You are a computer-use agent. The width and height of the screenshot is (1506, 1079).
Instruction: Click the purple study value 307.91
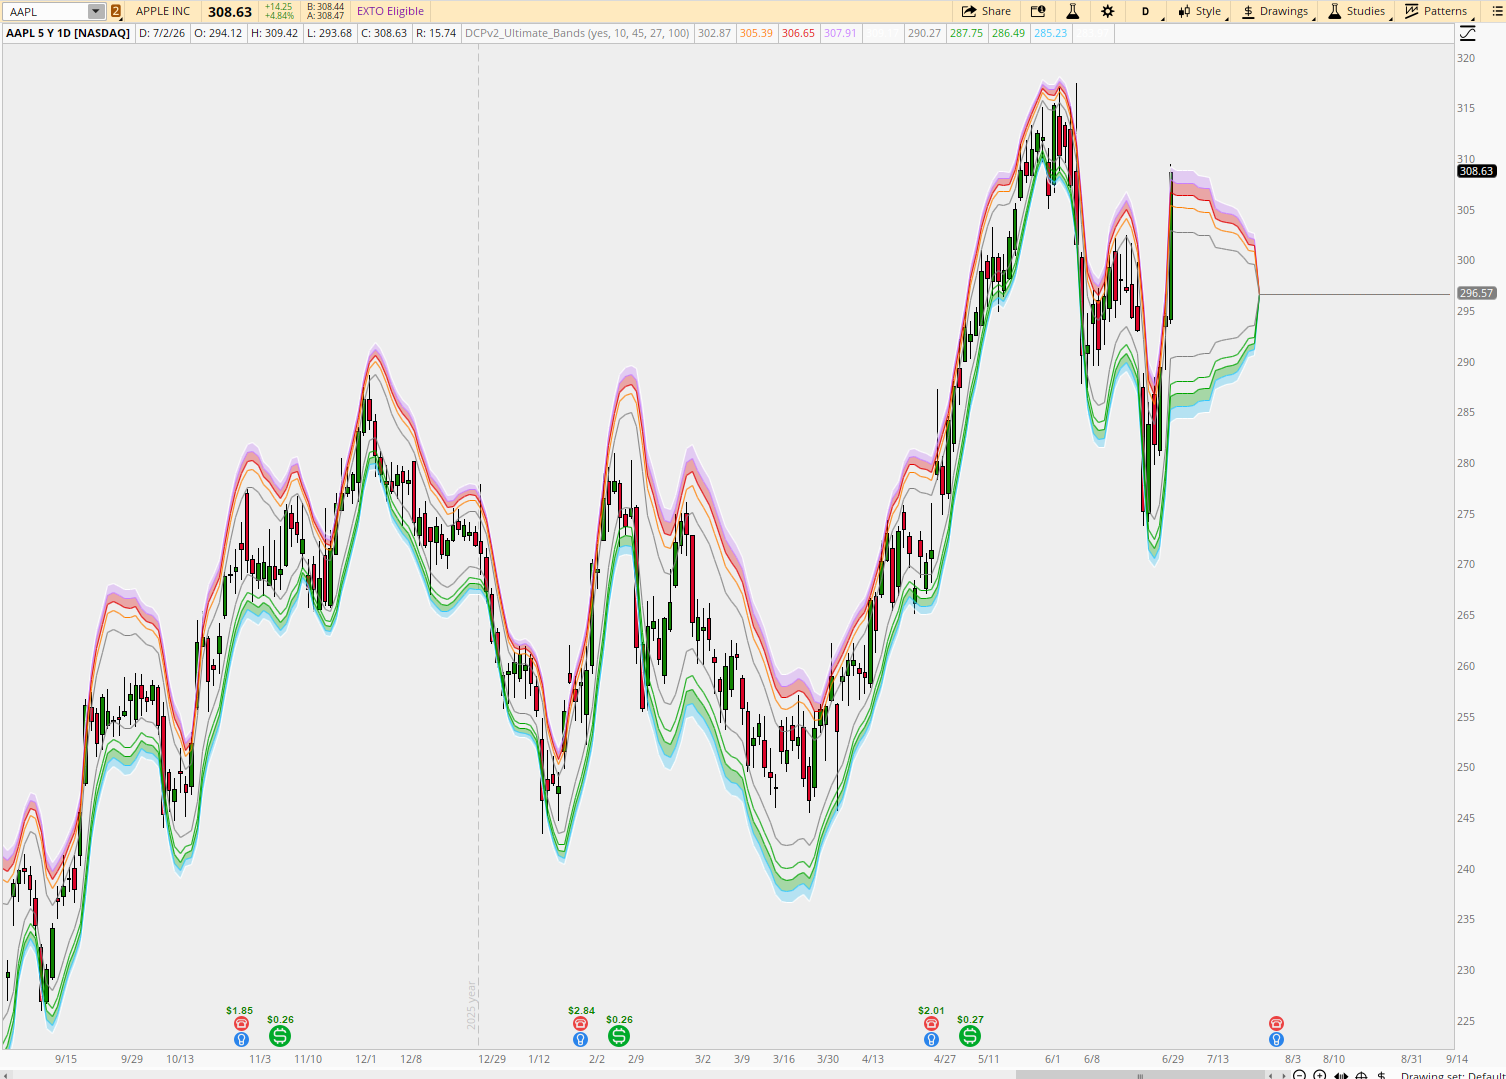pos(840,33)
